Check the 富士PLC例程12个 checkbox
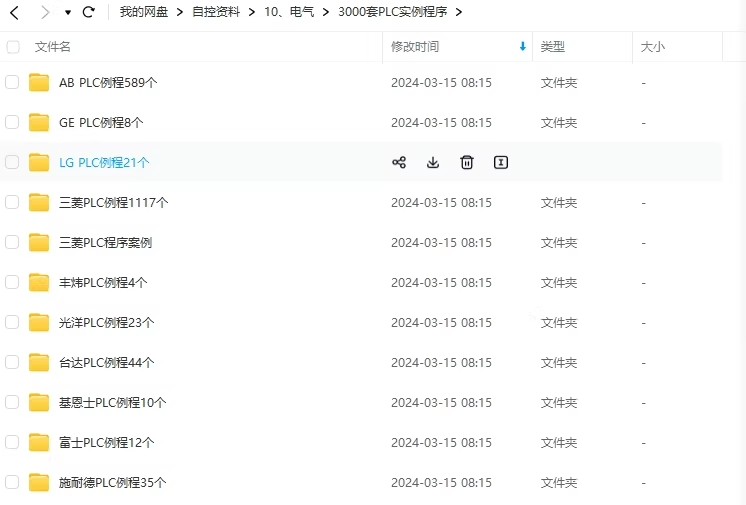Image resolution: width=746 pixels, height=505 pixels. (x=12, y=442)
